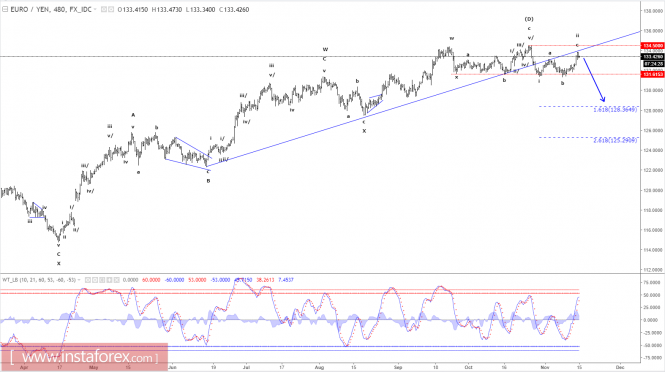Click the (D) wave label
Image resolution: width=665 pixels, height=372 pixels.
click(529, 19)
